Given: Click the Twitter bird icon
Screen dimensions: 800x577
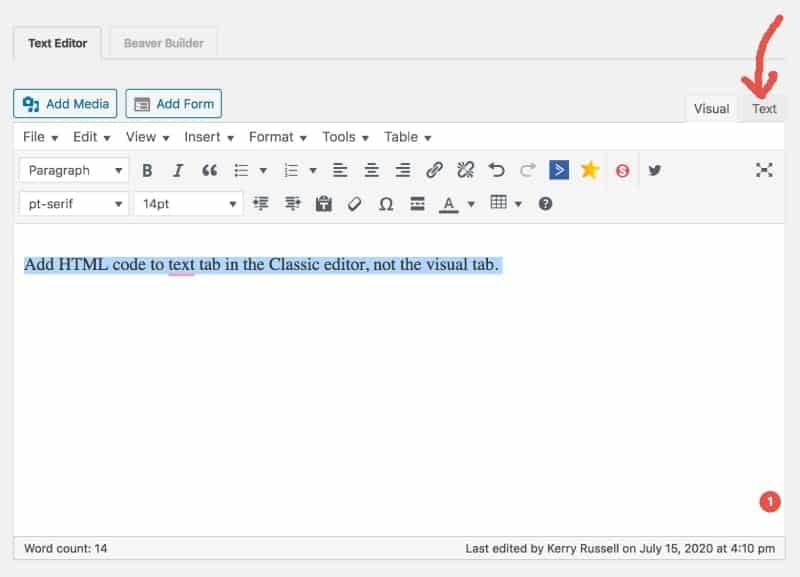Looking at the screenshot, I should (655, 170).
